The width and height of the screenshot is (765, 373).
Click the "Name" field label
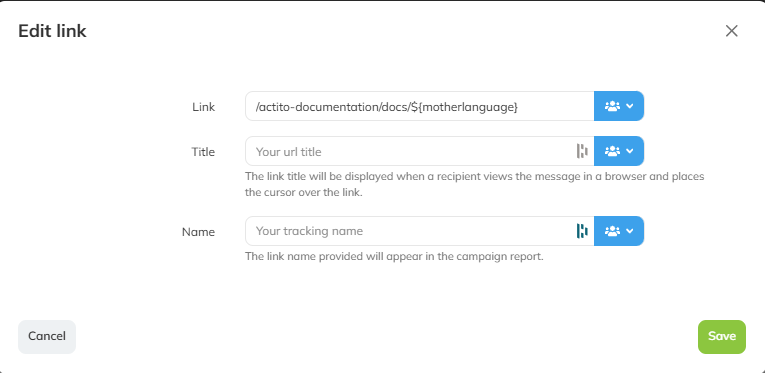click(198, 232)
